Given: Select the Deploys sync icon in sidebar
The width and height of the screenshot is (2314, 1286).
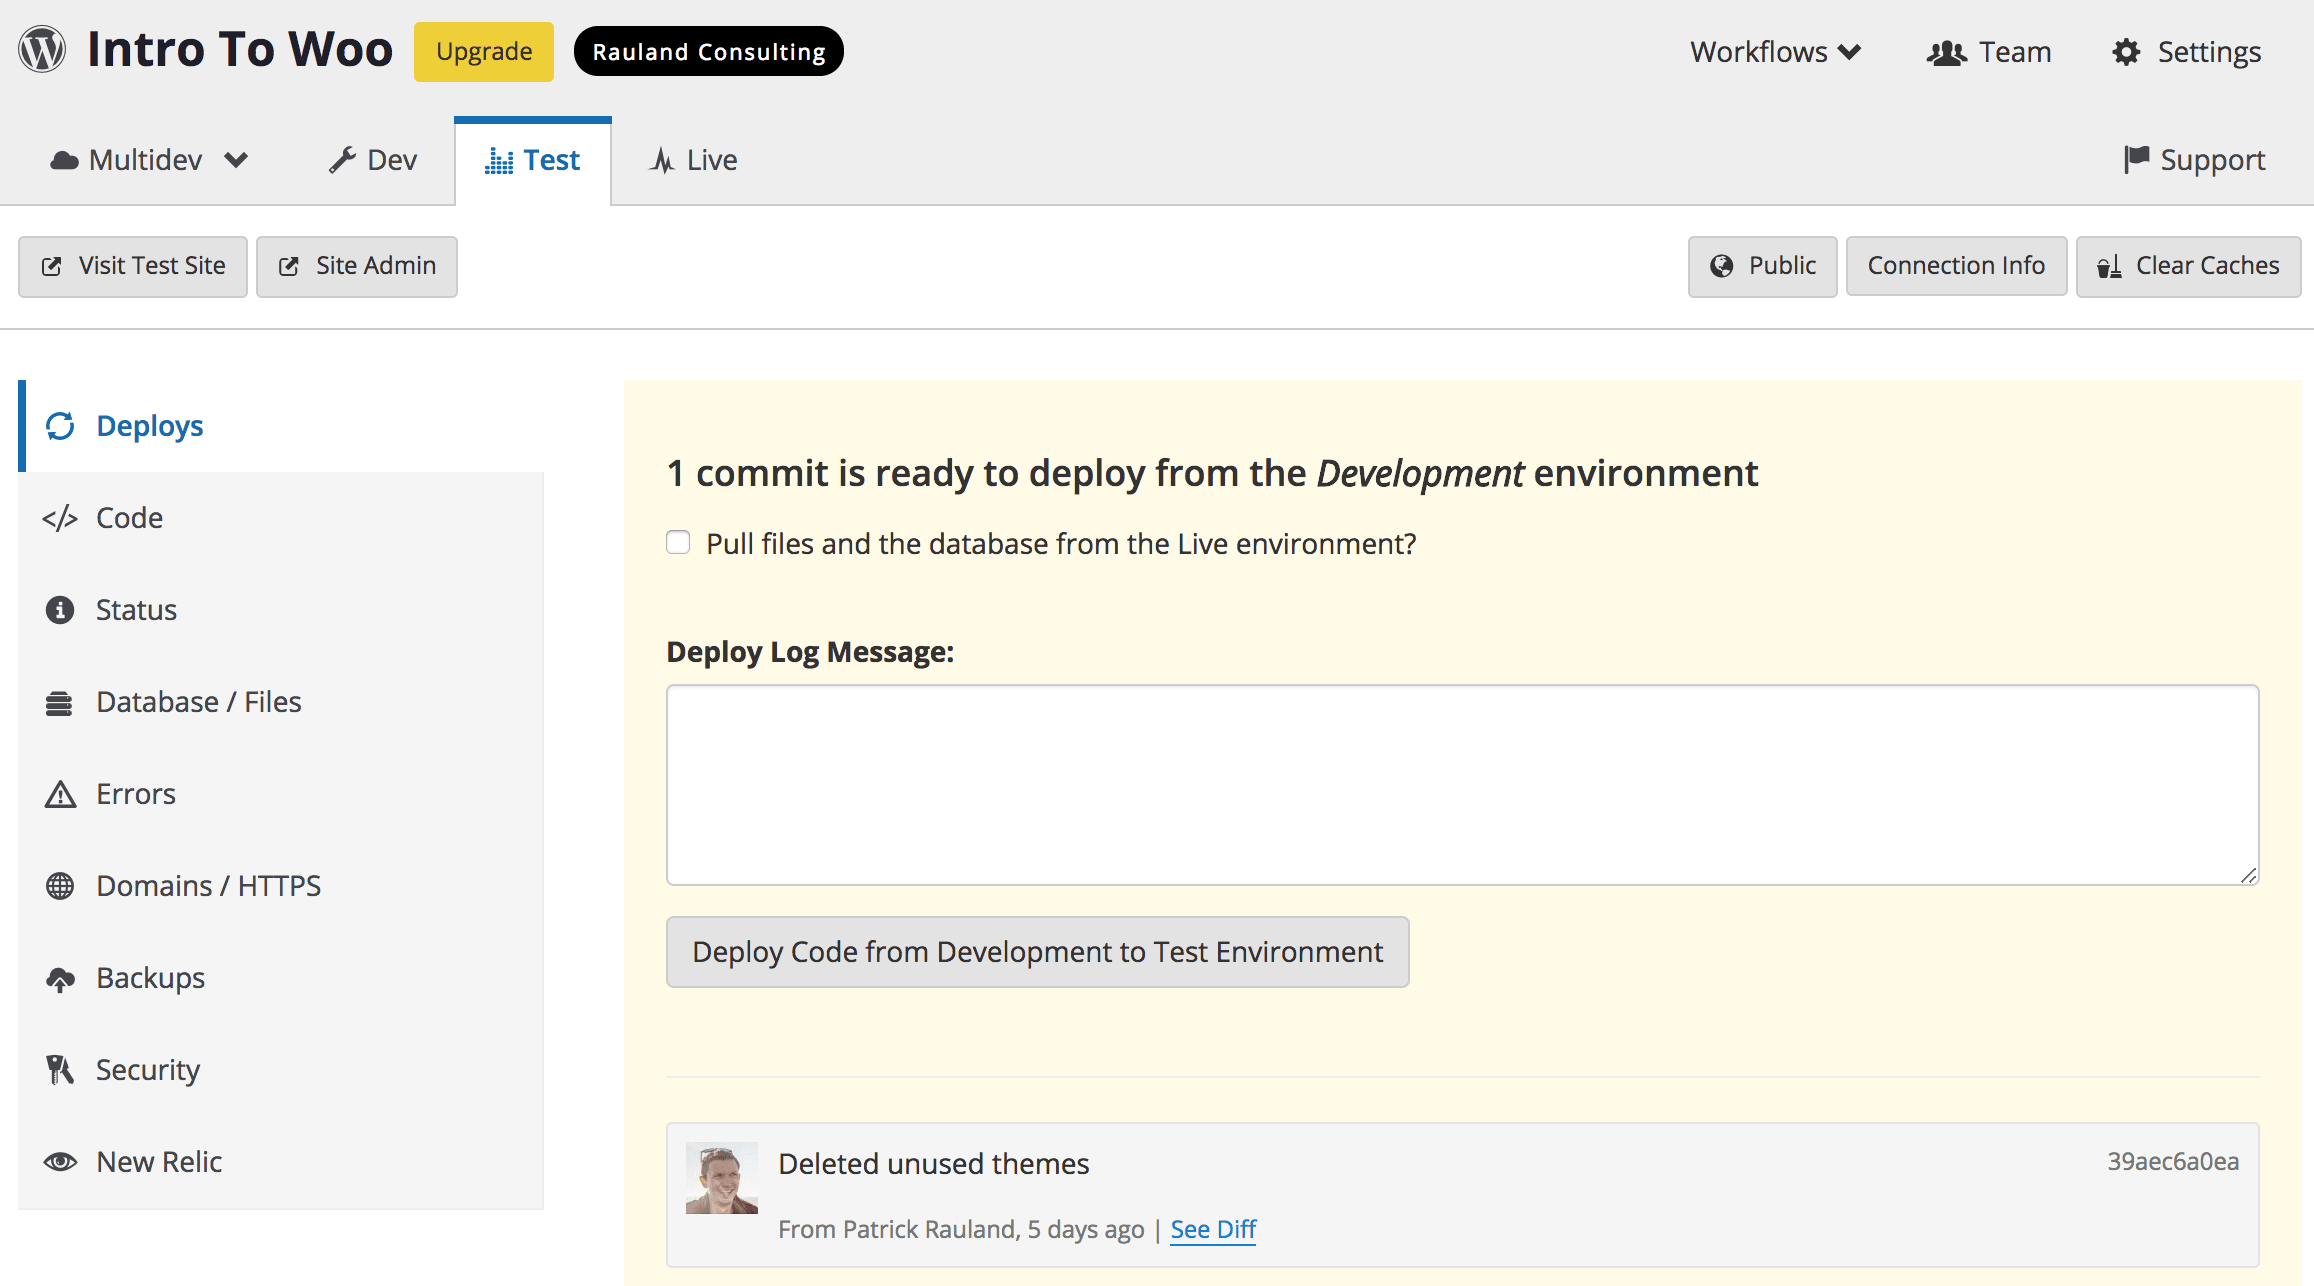Looking at the screenshot, I should pos(60,425).
